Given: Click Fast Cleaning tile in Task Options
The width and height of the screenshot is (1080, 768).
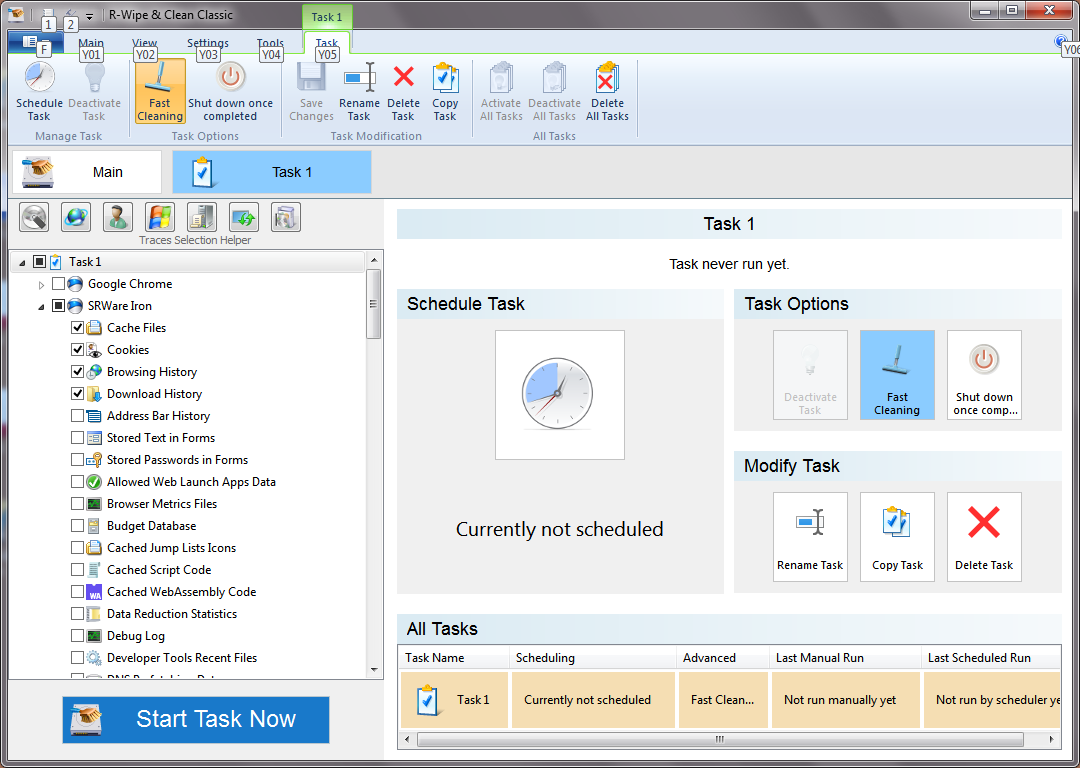Looking at the screenshot, I should point(897,375).
